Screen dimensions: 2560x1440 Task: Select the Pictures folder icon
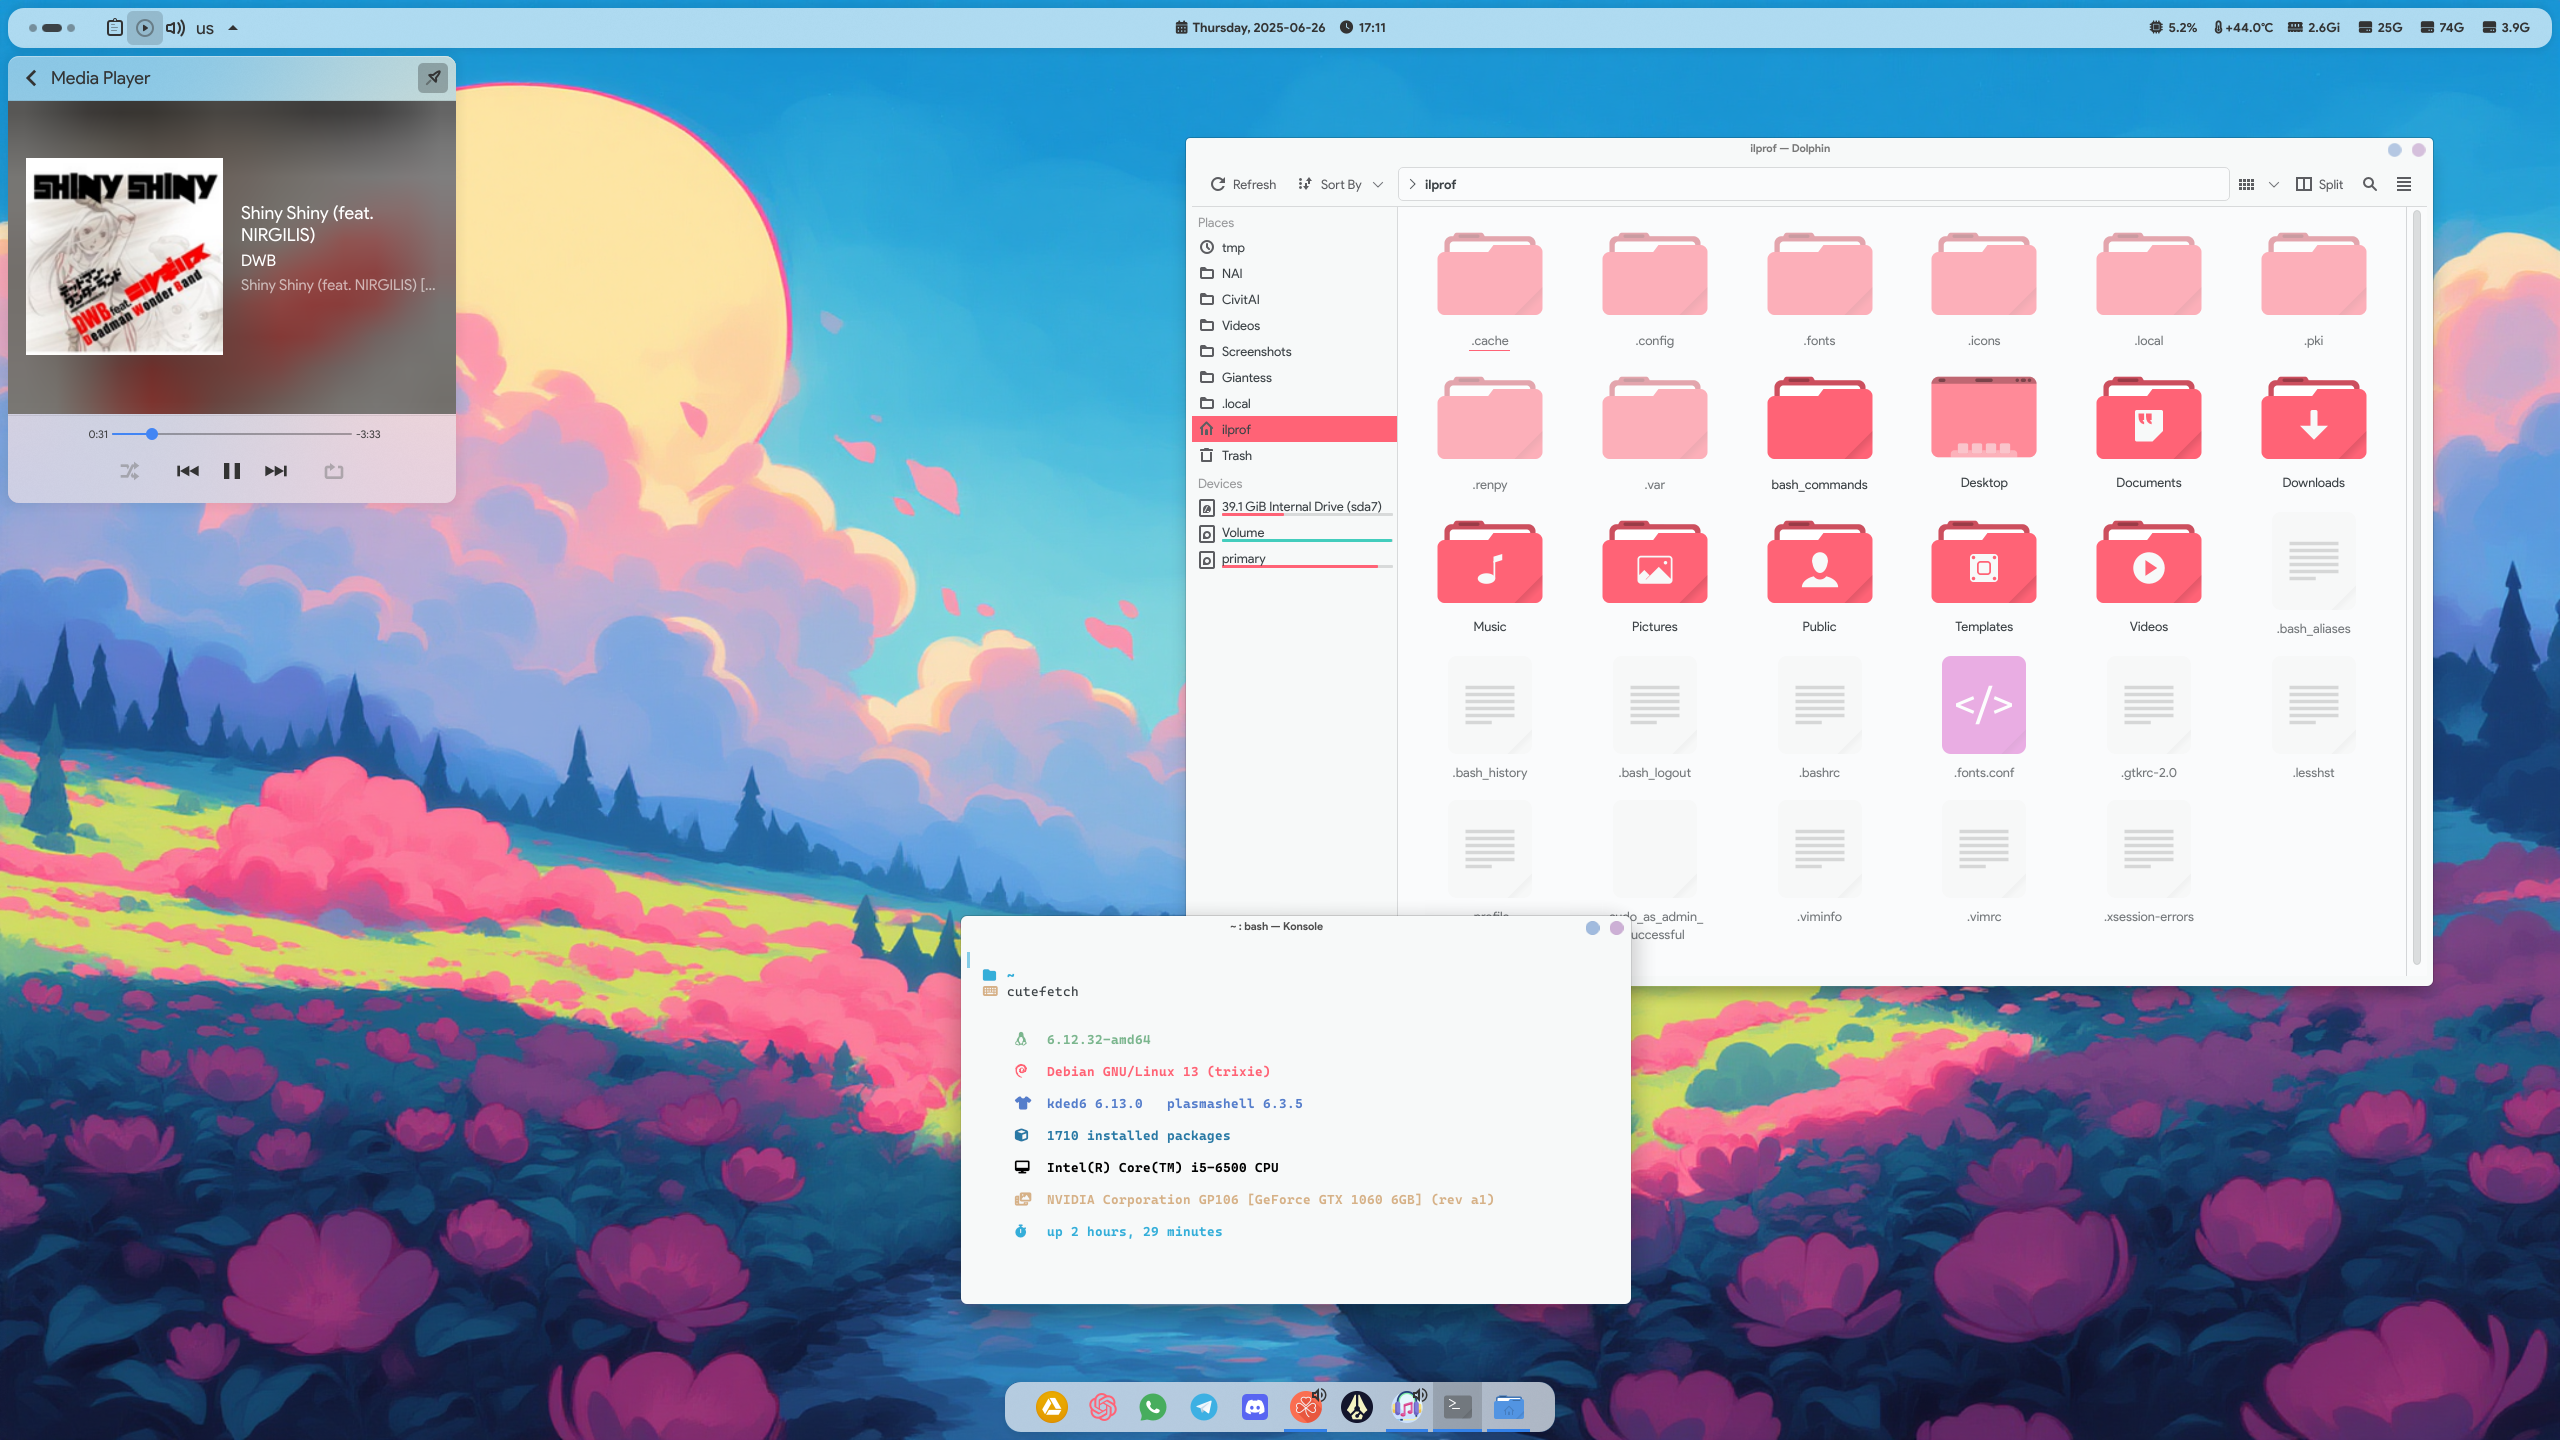1654,562
